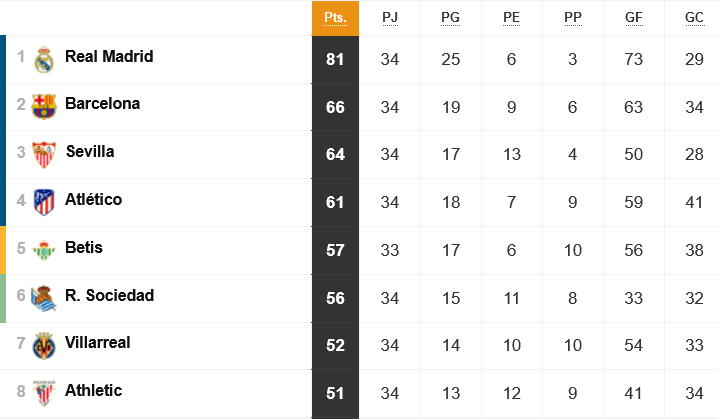721x420 pixels.
Task: Select the Sevilla team badge
Action: coord(44,155)
